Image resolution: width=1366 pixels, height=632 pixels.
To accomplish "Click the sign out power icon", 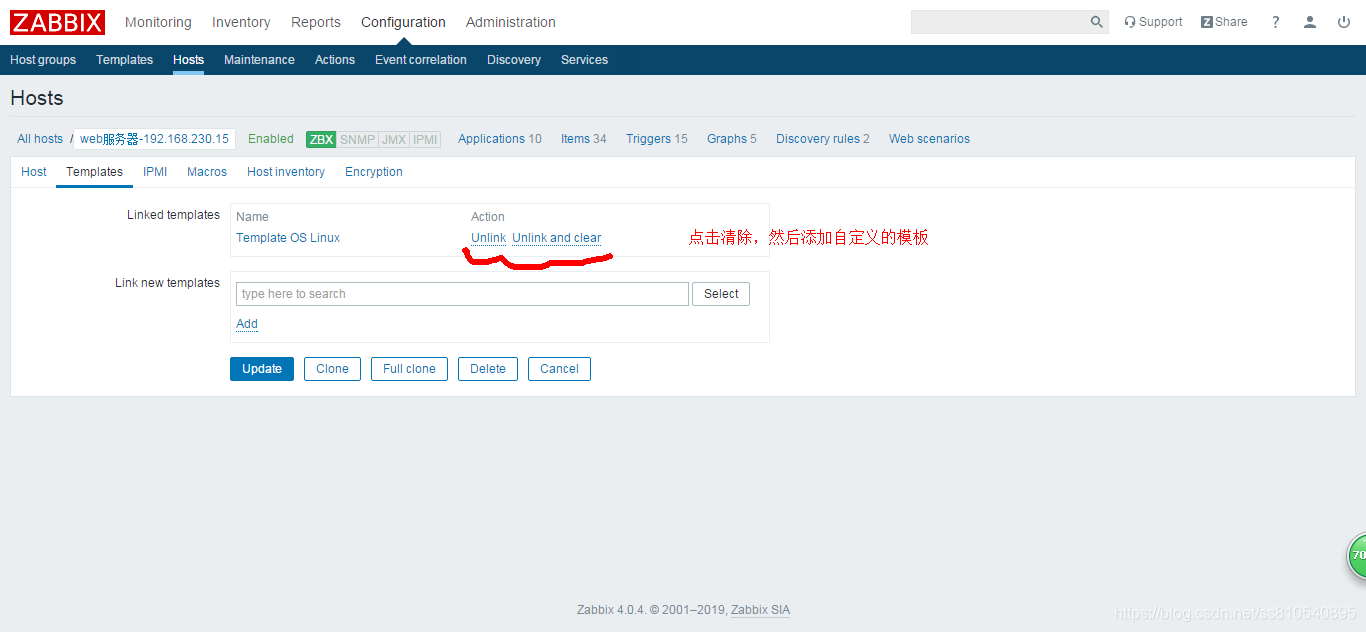I will (1344, 22).
